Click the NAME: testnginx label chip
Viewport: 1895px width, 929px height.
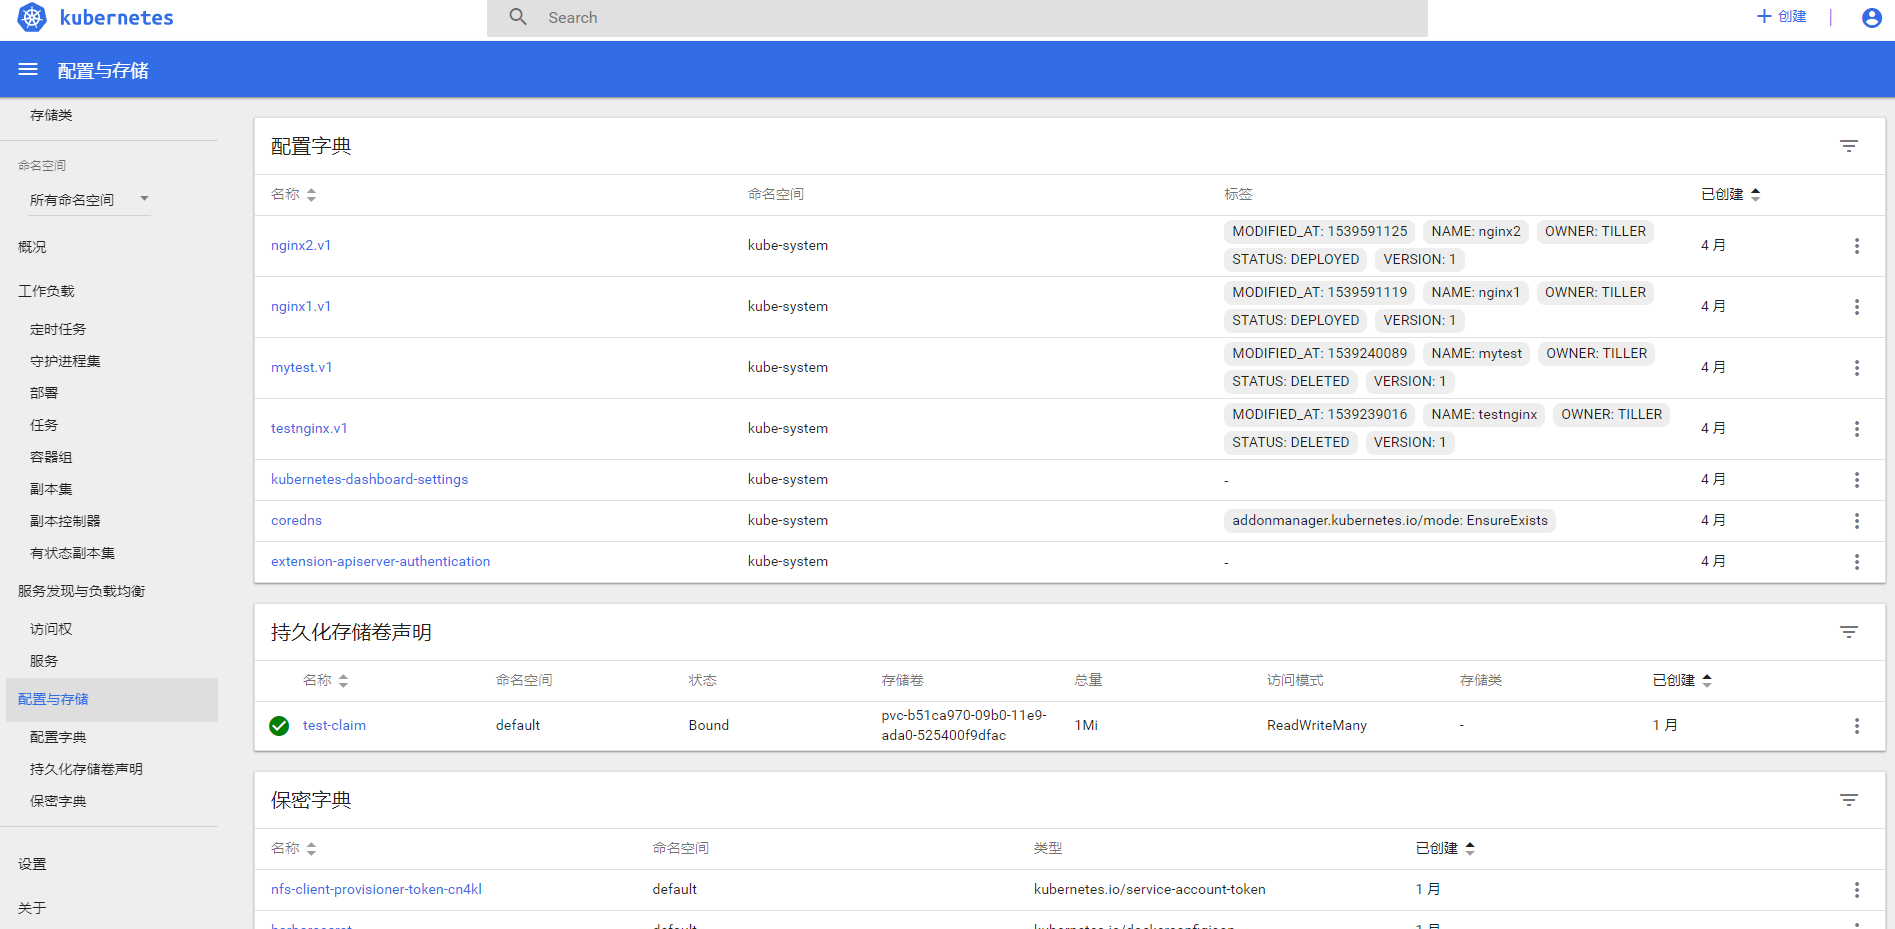pyautogui.click(x=1484, y=414)
